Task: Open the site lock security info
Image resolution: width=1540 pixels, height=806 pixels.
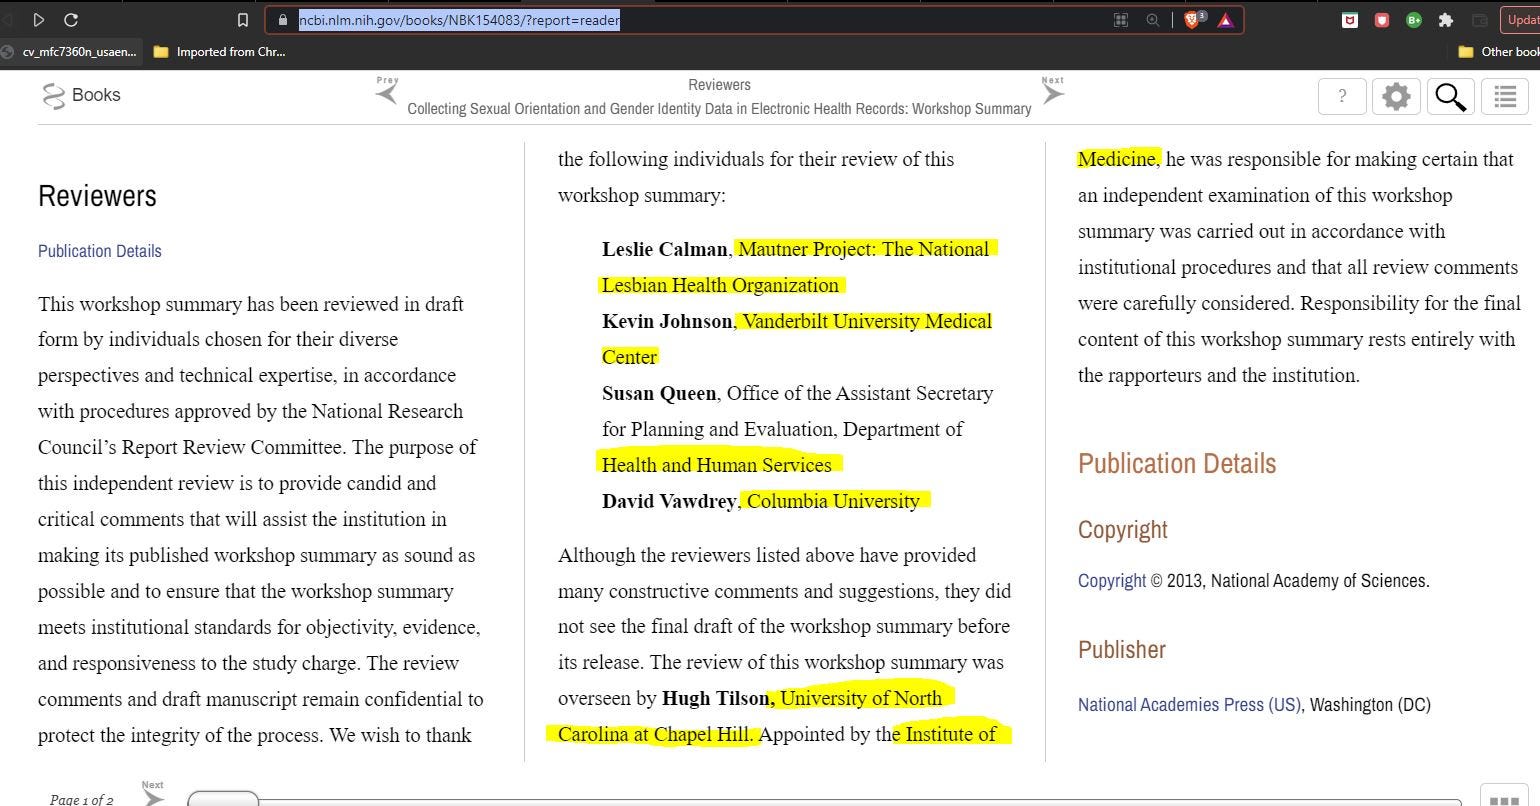Action: tap(283, 20)
